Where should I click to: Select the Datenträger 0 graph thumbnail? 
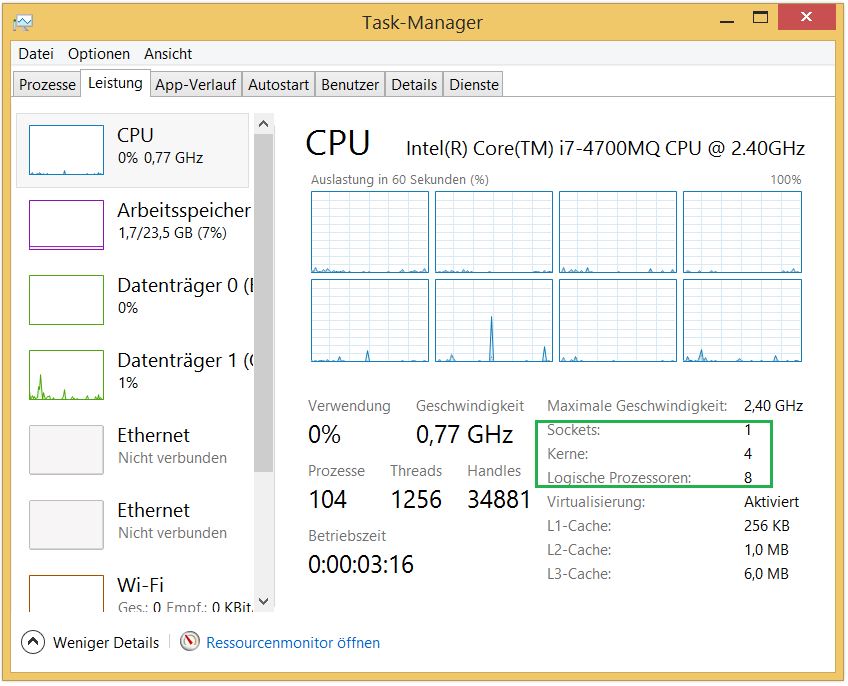[66, 299]
